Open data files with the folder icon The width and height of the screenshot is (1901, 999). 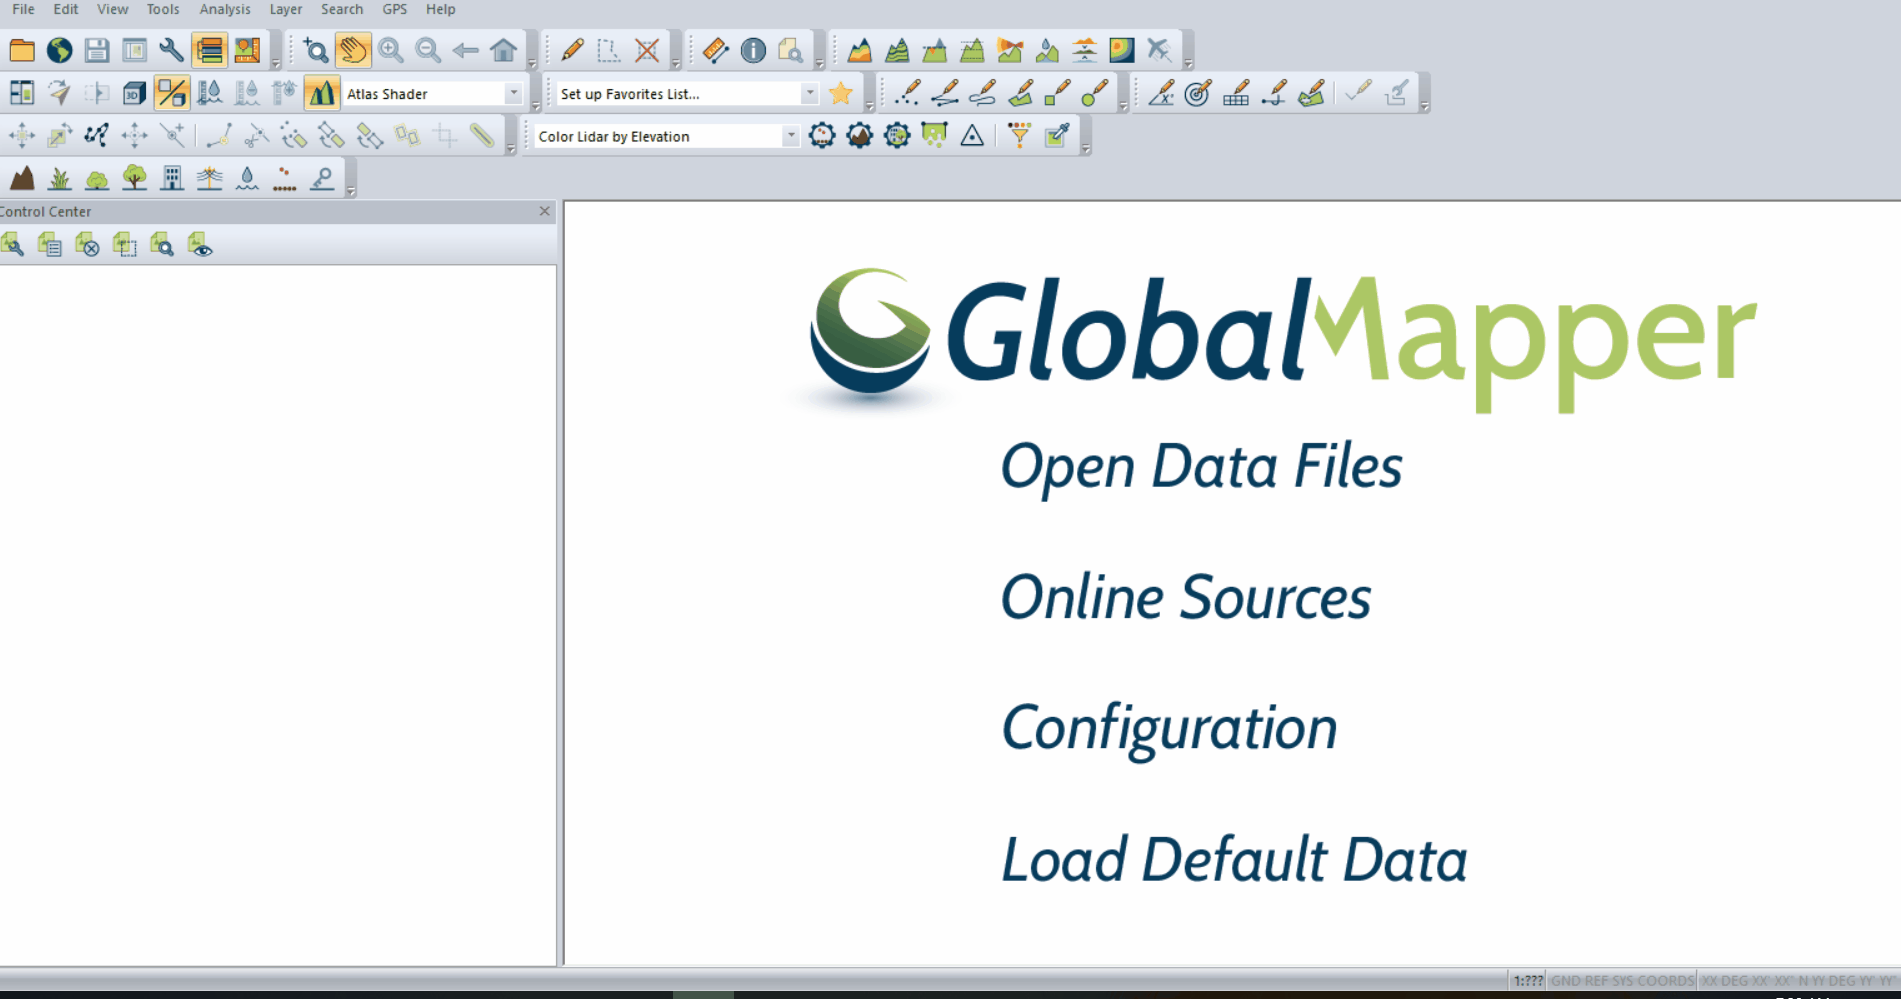tap(22, 50)
